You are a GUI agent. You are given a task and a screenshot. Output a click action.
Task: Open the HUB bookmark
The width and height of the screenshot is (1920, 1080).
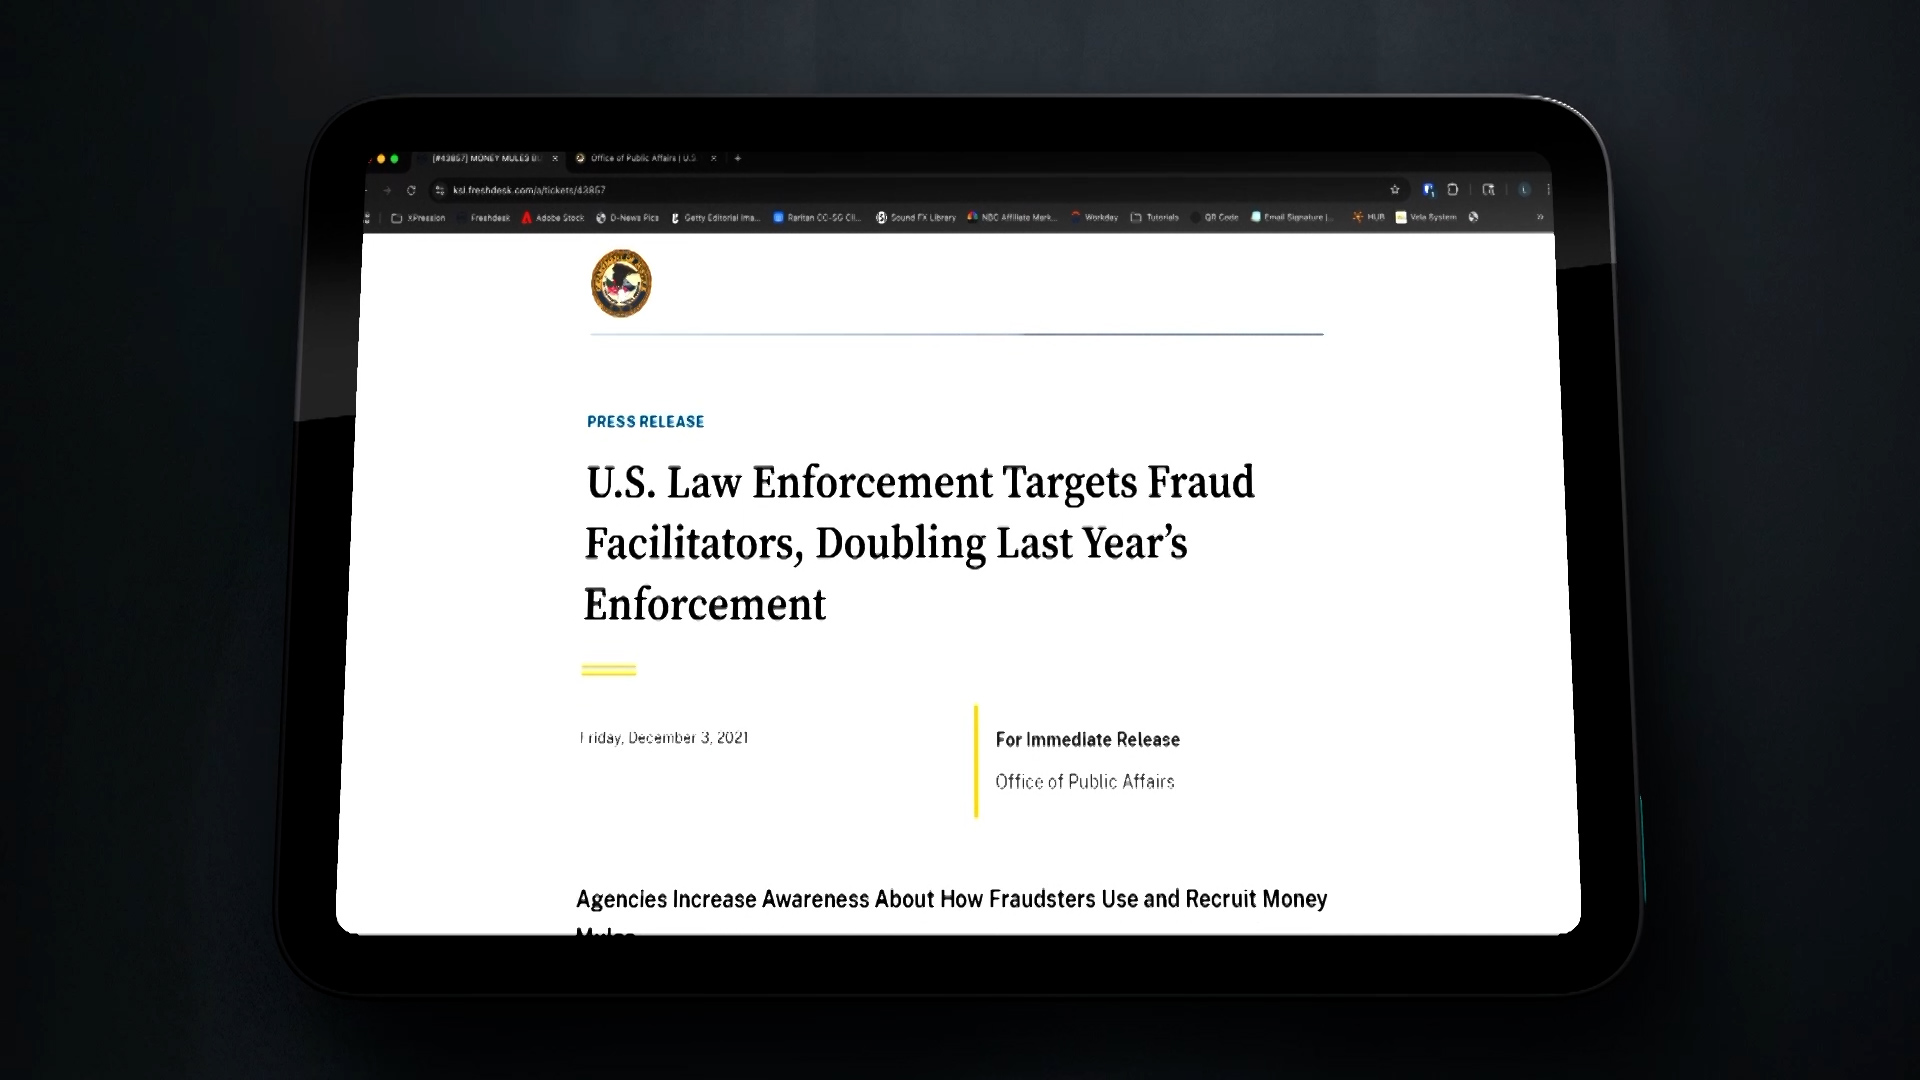[x=1369, y=217]
